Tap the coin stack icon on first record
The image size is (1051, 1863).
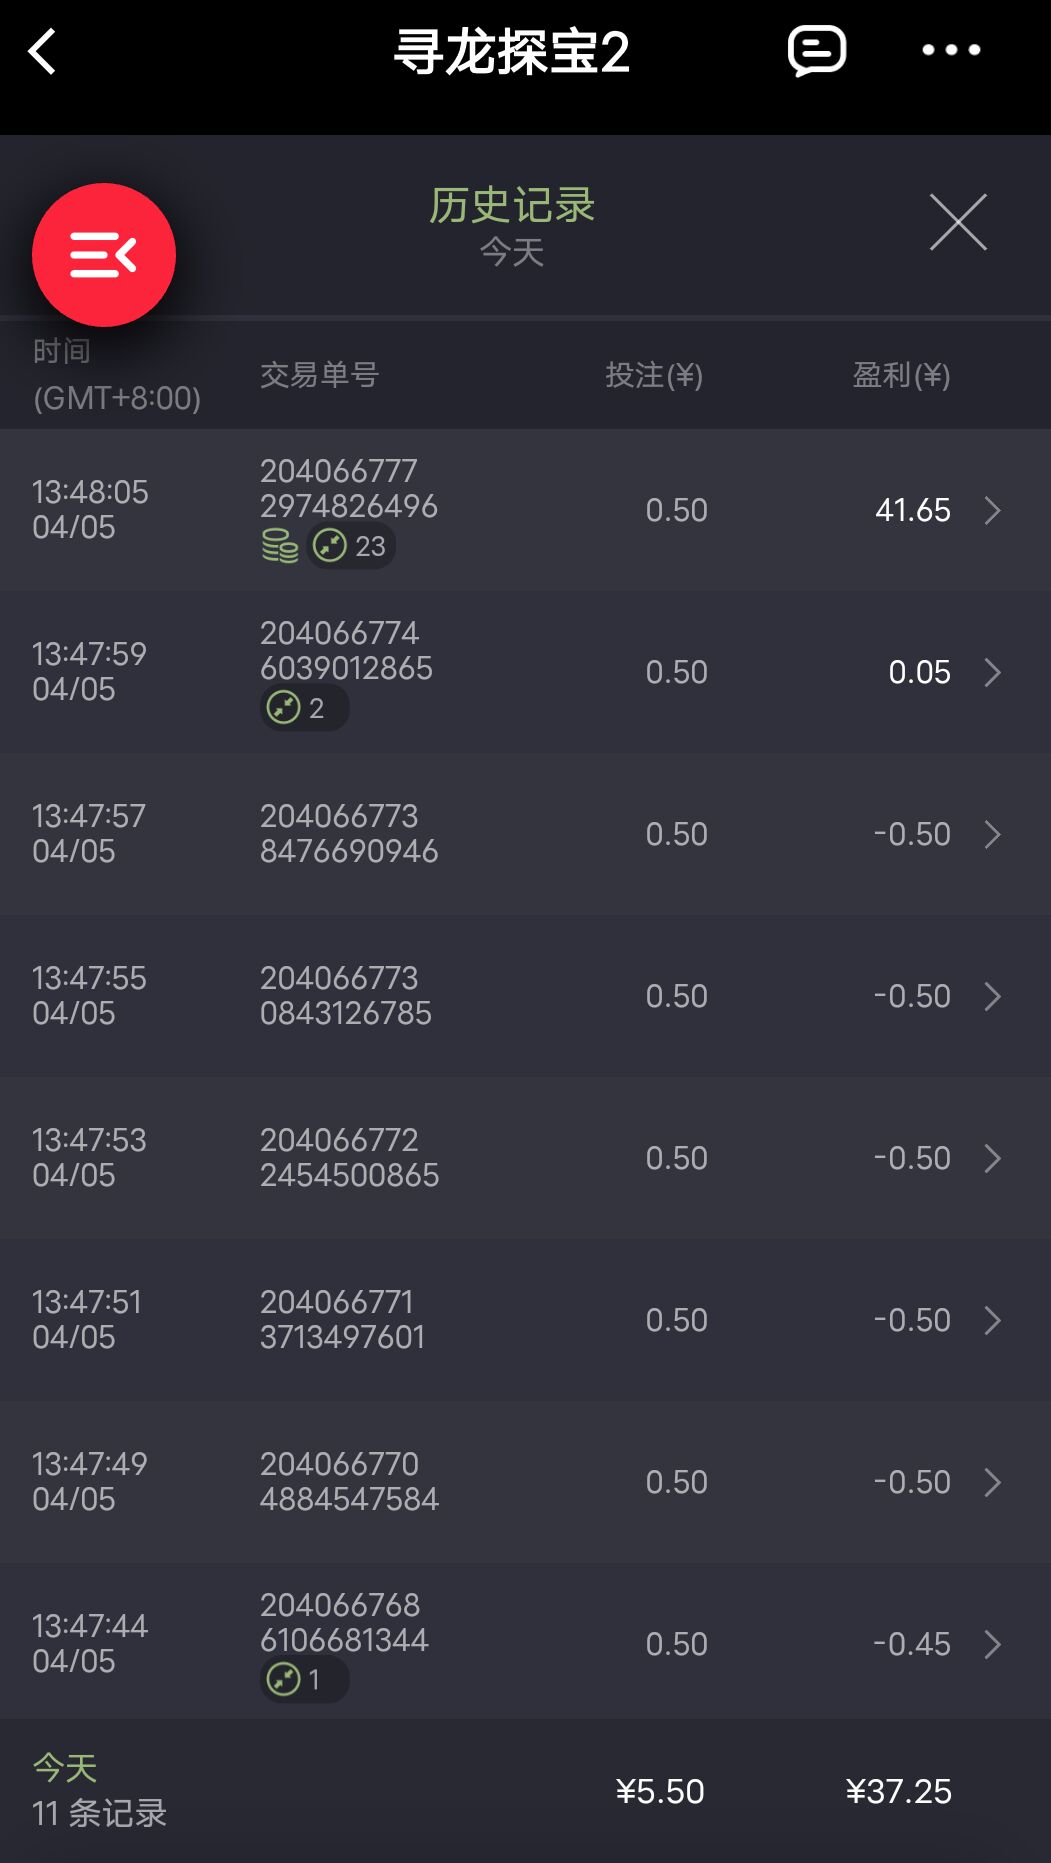pos(280,546)
